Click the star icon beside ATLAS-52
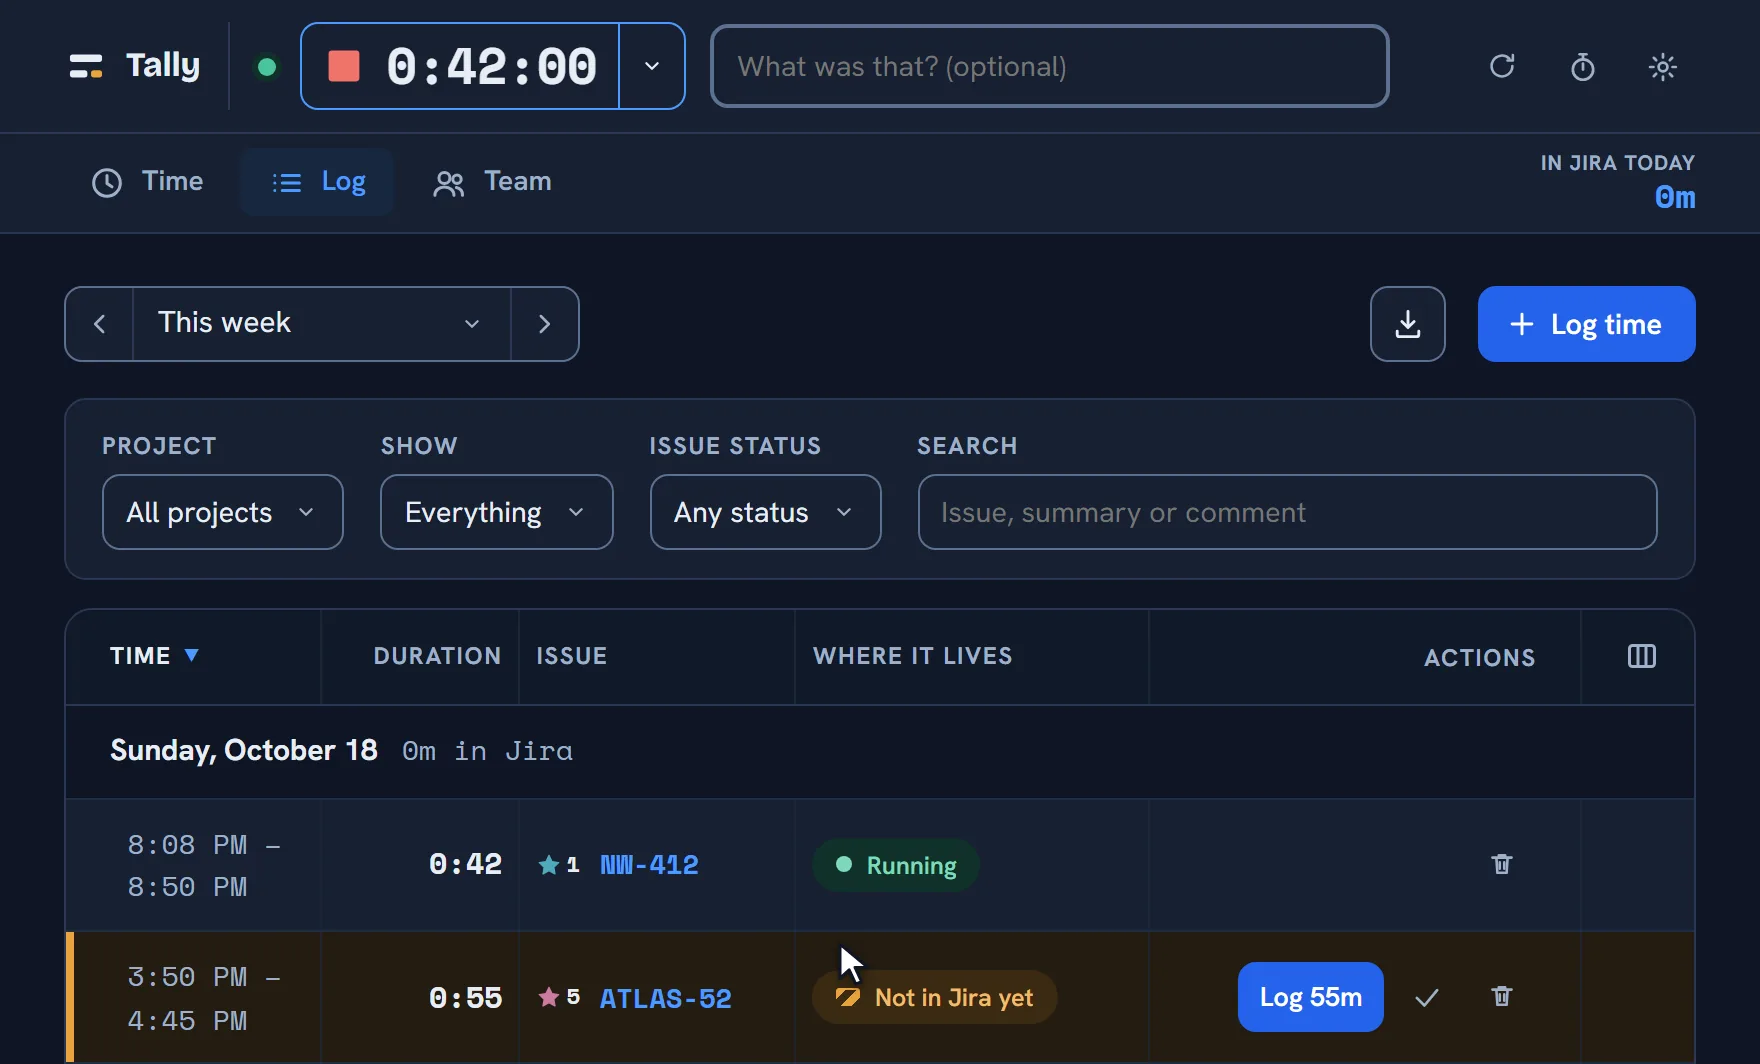 (549, 997)
